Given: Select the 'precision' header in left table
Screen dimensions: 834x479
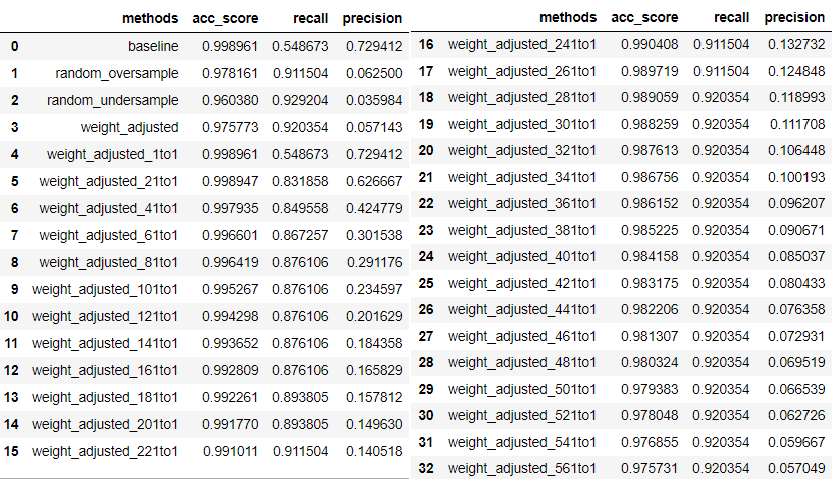Looking at the screenshot, I should pos(372,19).
